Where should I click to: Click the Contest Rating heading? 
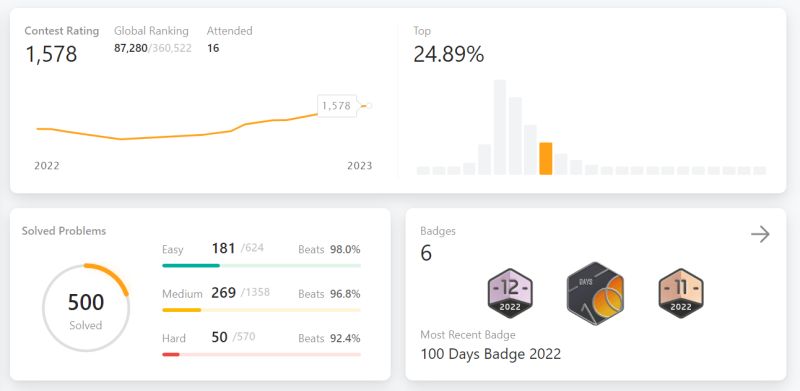click(62, 31)
